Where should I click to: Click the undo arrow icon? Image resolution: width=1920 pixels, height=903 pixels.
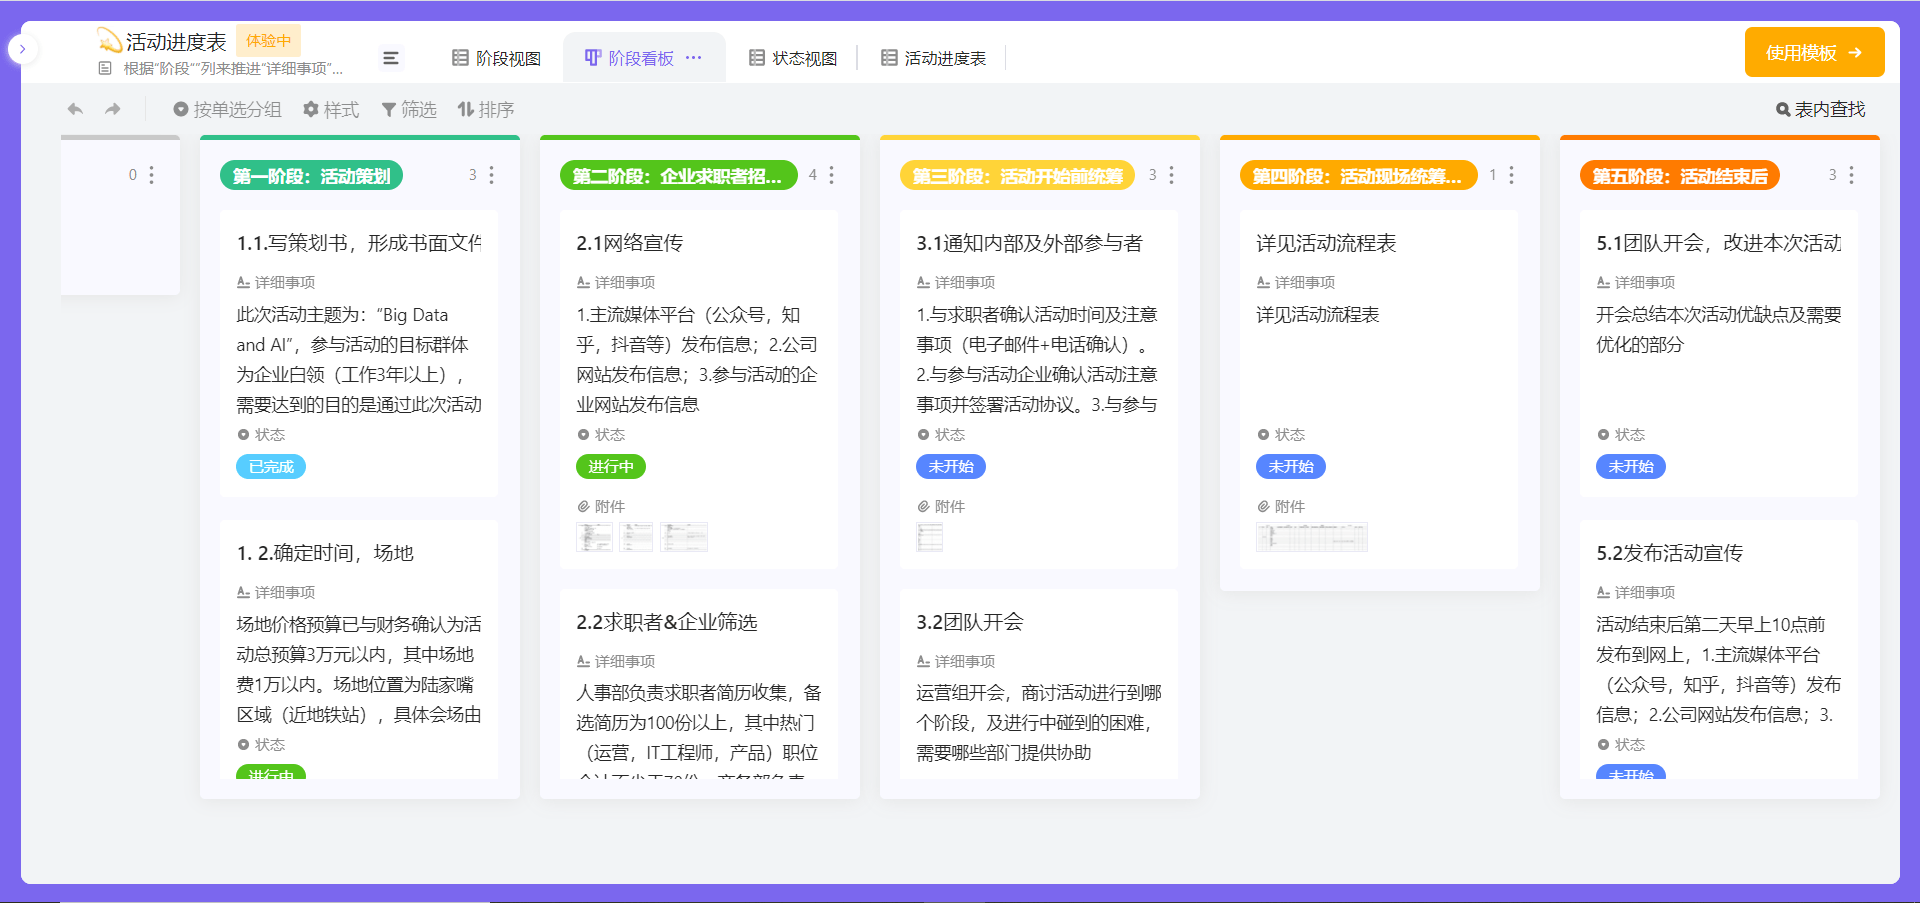pos(74,109)
